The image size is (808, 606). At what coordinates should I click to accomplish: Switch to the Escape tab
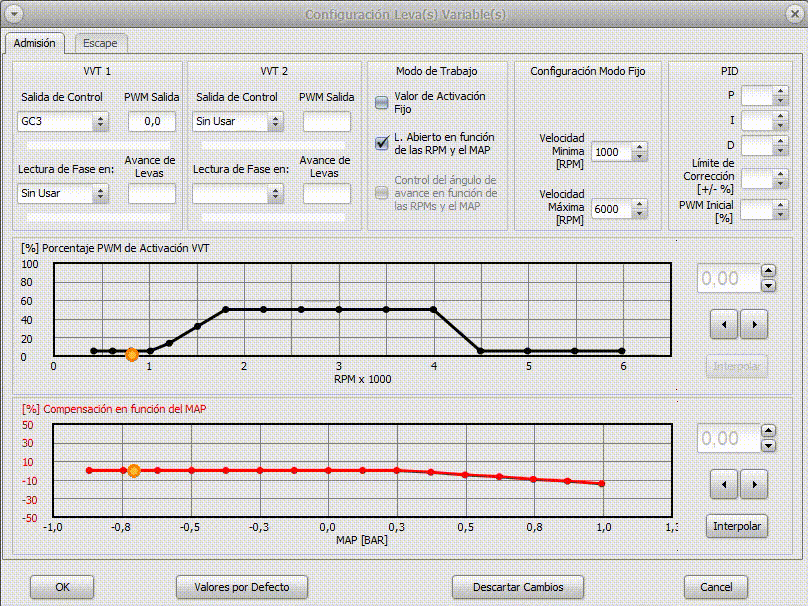[100, 43]
